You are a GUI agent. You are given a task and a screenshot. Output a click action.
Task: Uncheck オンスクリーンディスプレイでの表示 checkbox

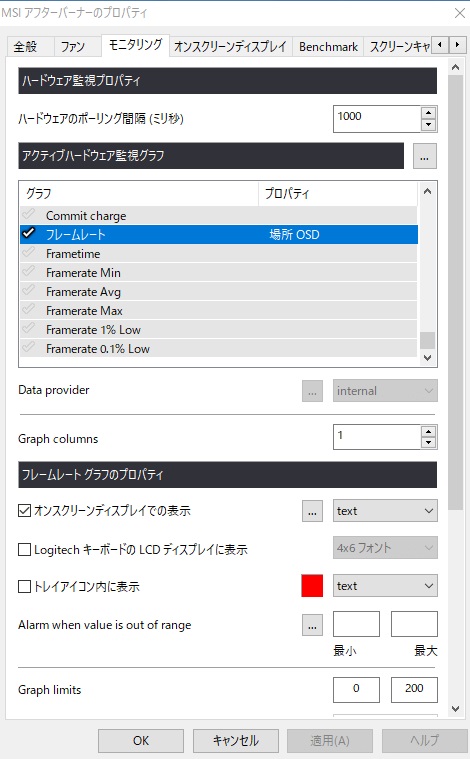24,510
